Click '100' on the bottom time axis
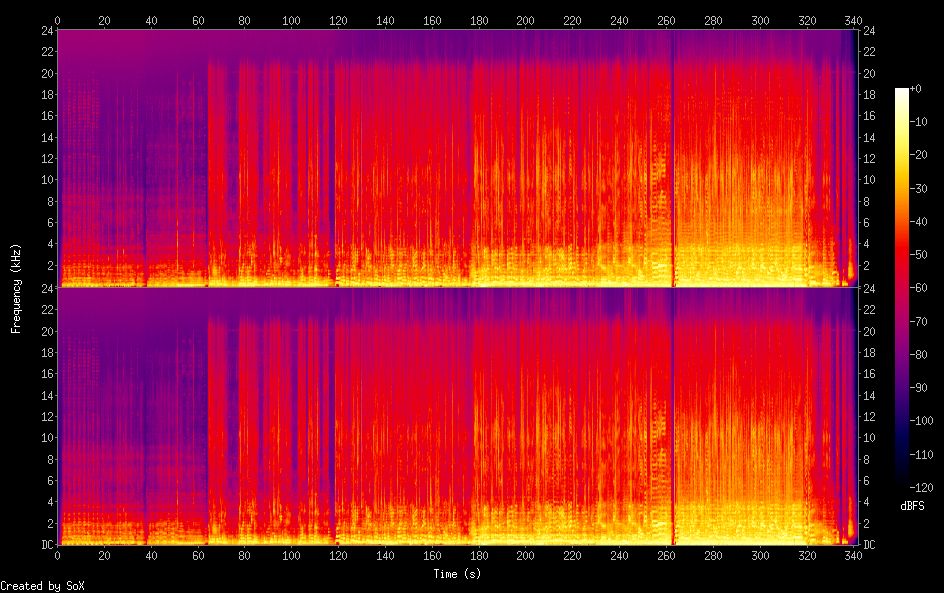944x593 pixels. [x=291, y=556]
